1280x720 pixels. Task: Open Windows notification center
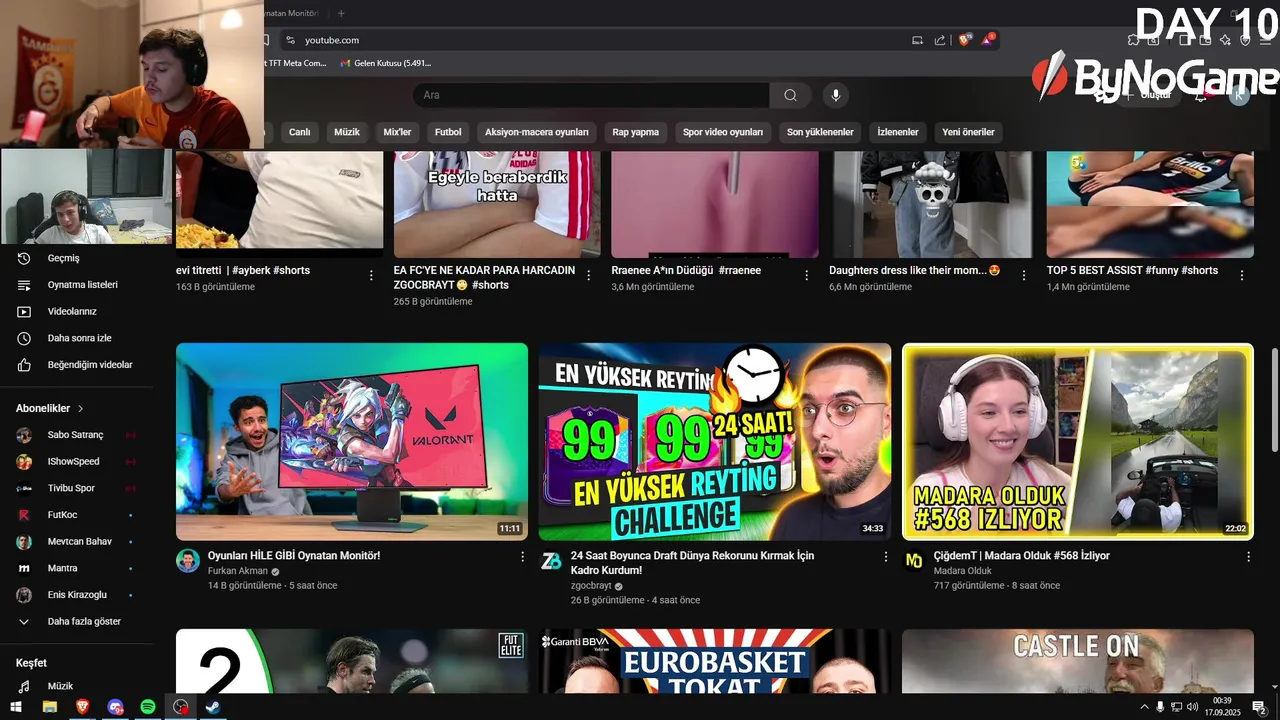[1259, 707]
